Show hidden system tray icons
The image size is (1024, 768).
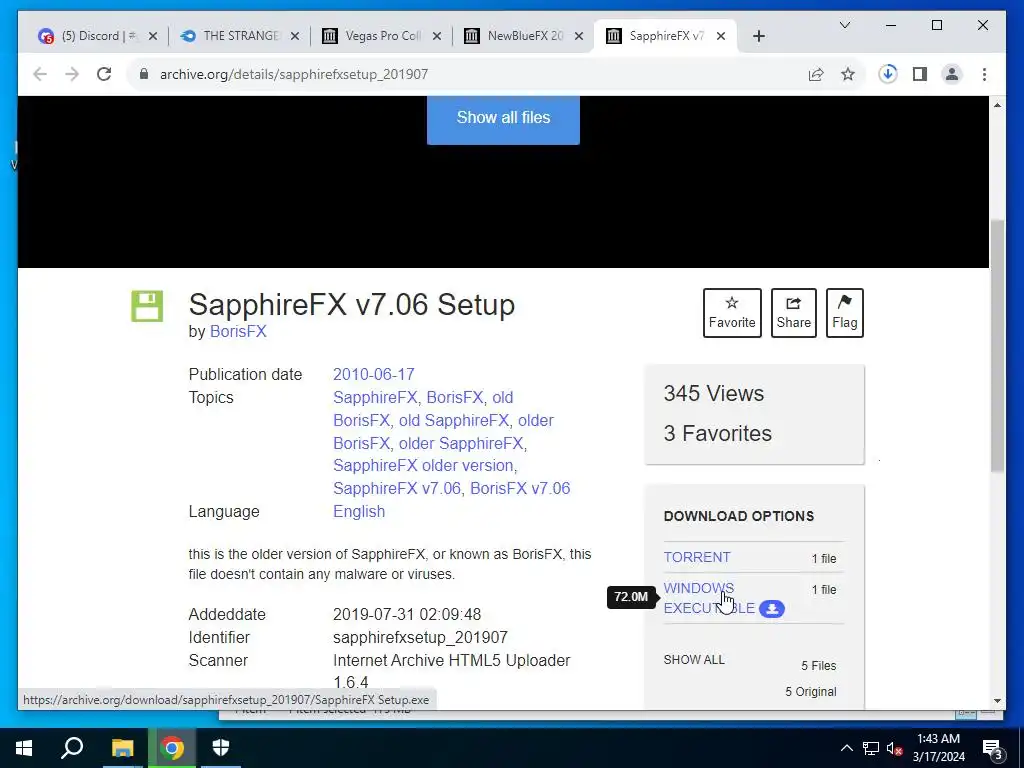tap(846, 748)
